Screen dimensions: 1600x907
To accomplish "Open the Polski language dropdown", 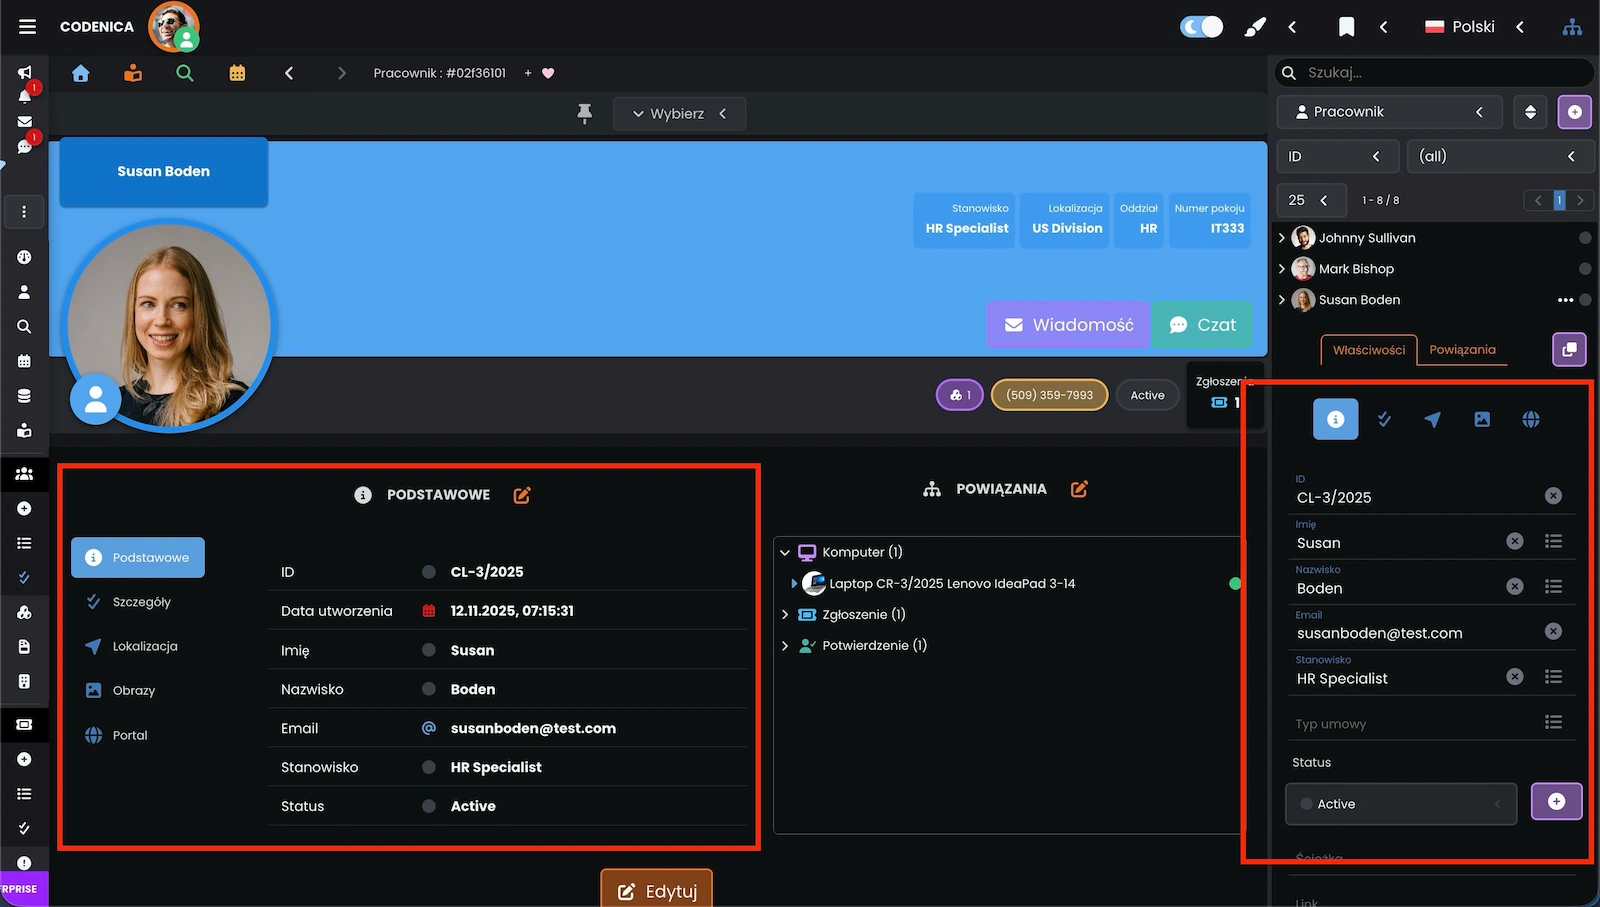I will pos(1474,27).
